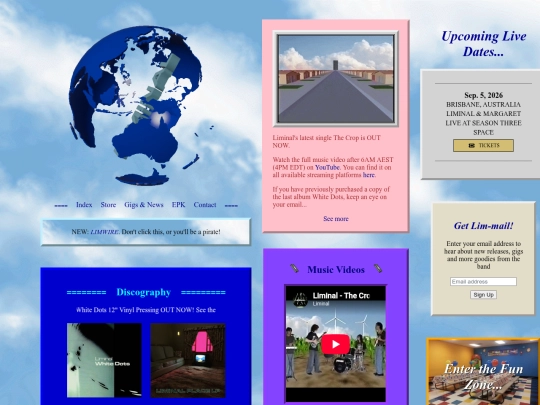
Task: Open the YouTube link in news post
Action: [x=327, y=167]
